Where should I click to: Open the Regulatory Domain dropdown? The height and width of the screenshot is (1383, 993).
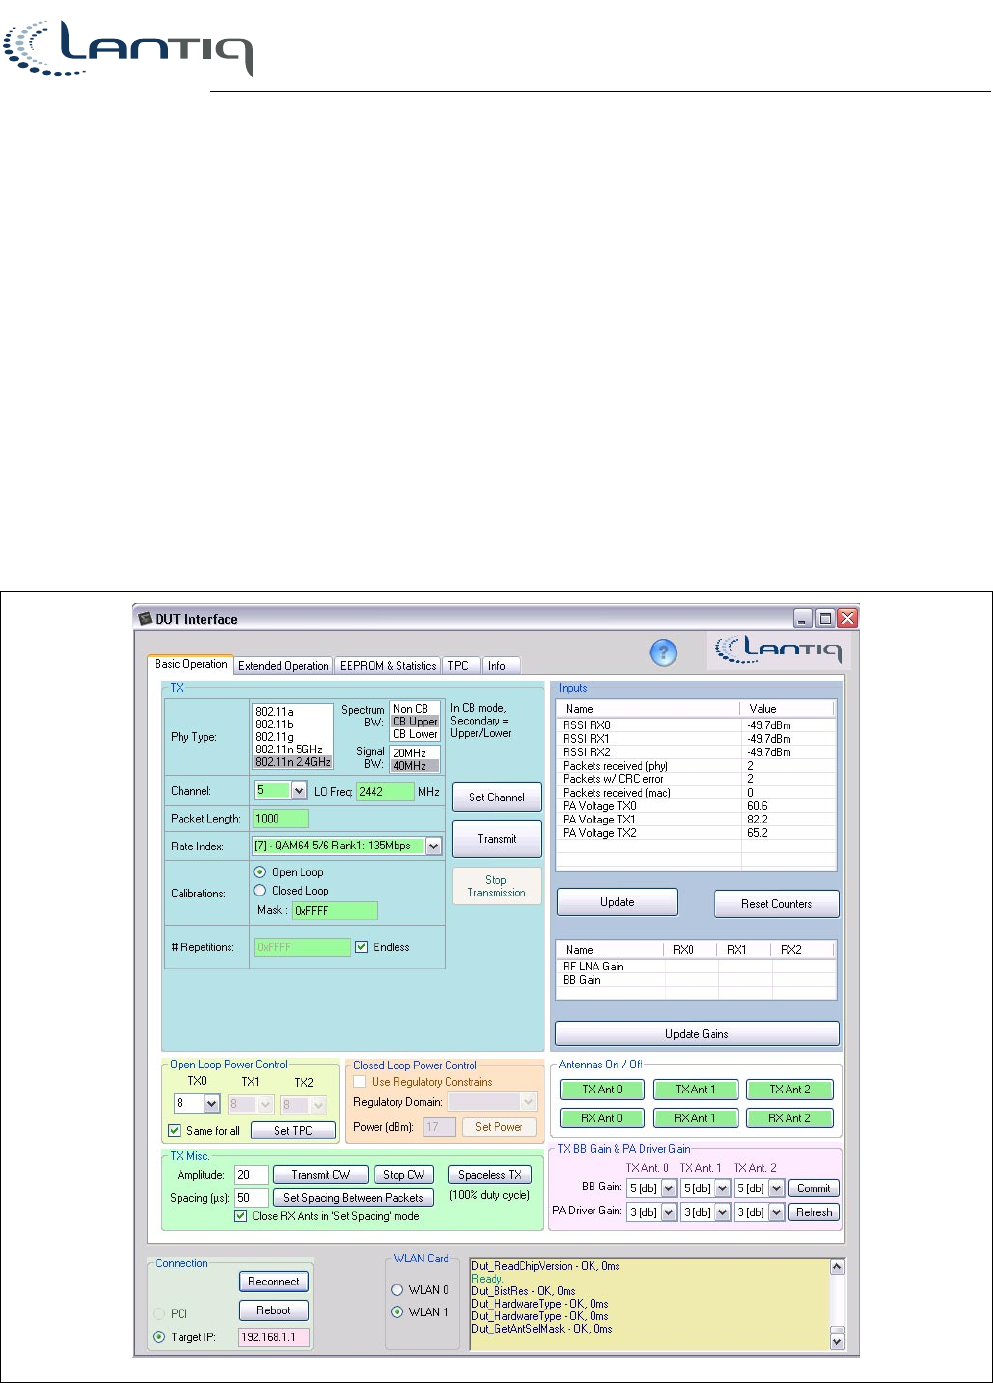[529, 1101]
